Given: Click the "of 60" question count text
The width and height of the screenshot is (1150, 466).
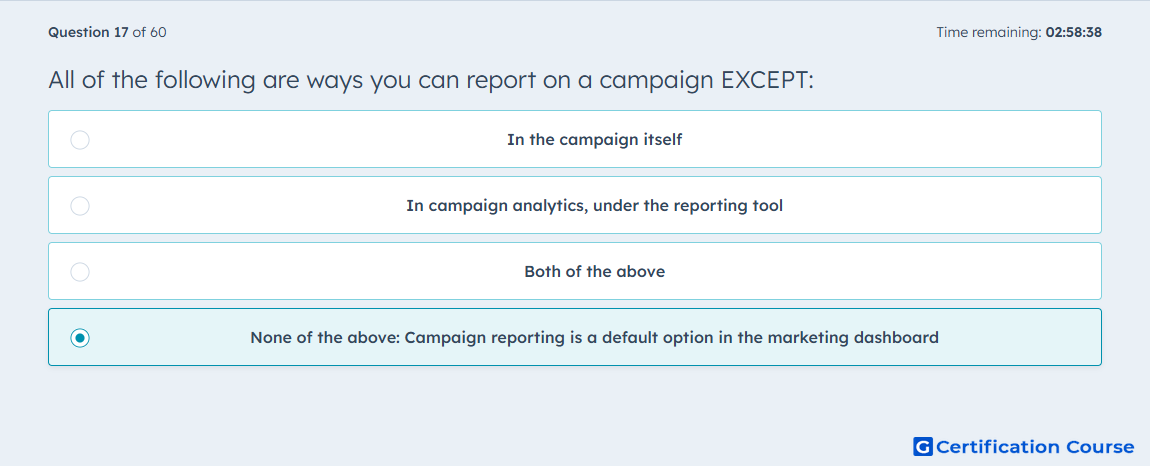Looking at the screenshot, I should [149, 32].
